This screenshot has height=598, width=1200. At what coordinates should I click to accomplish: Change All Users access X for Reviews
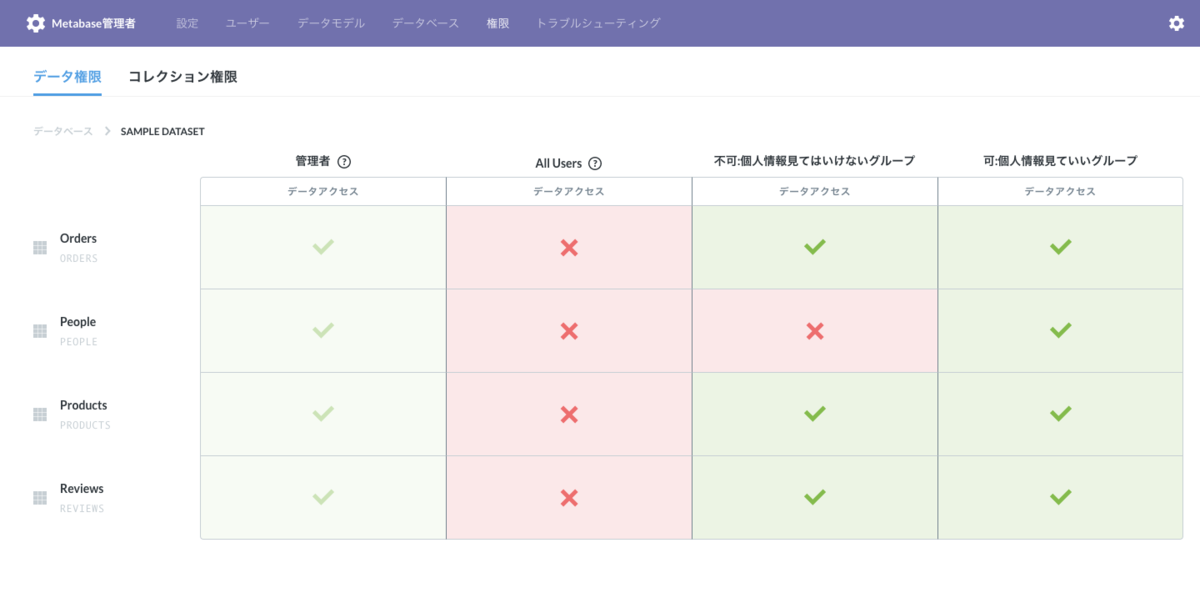569,497
